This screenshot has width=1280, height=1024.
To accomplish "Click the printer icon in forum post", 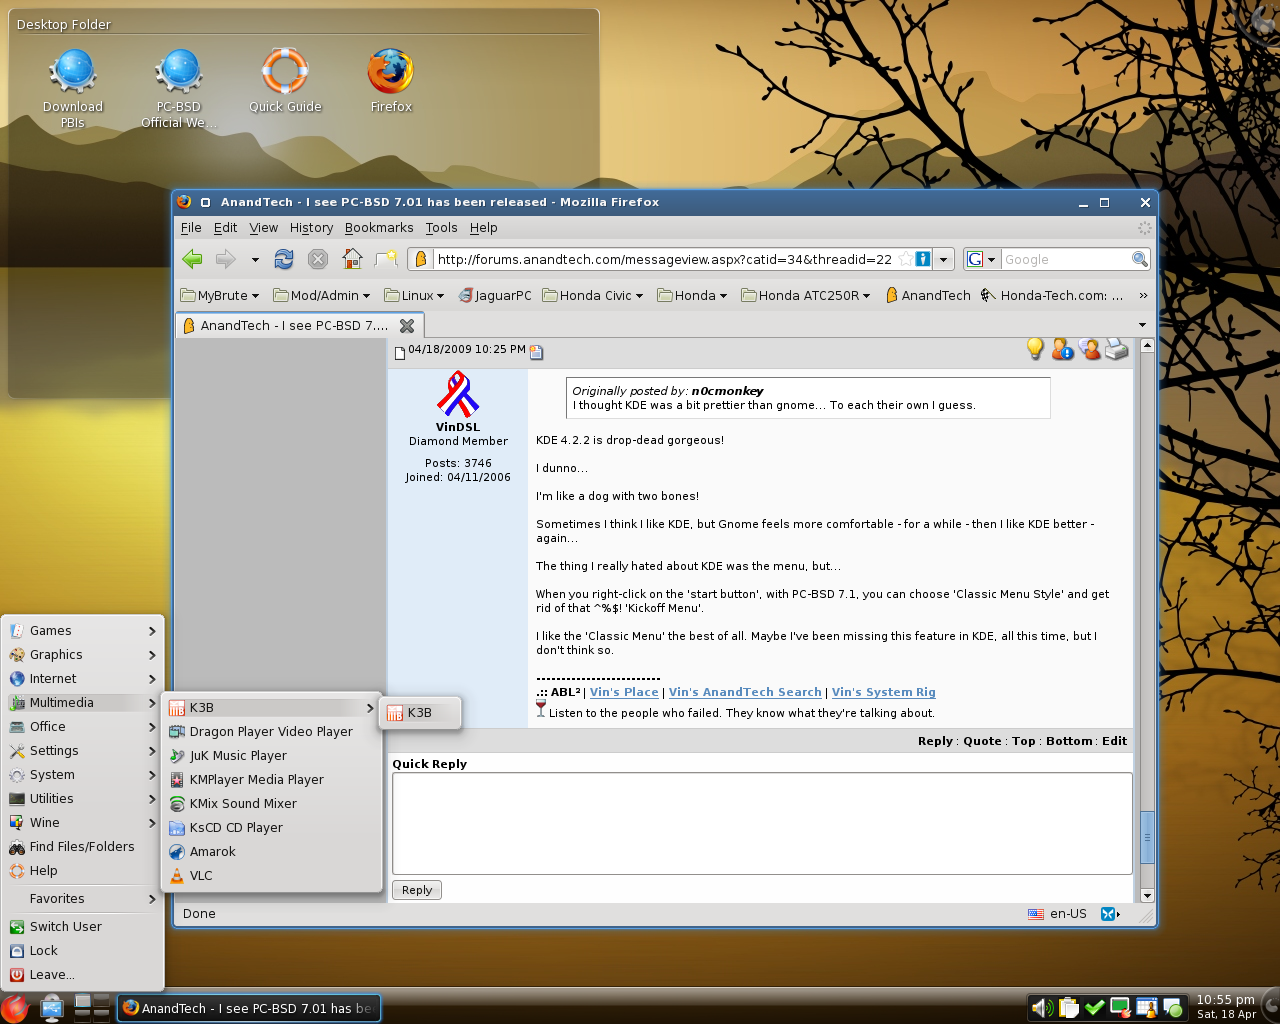I will pyautogui.click(x=1117, y=349).
